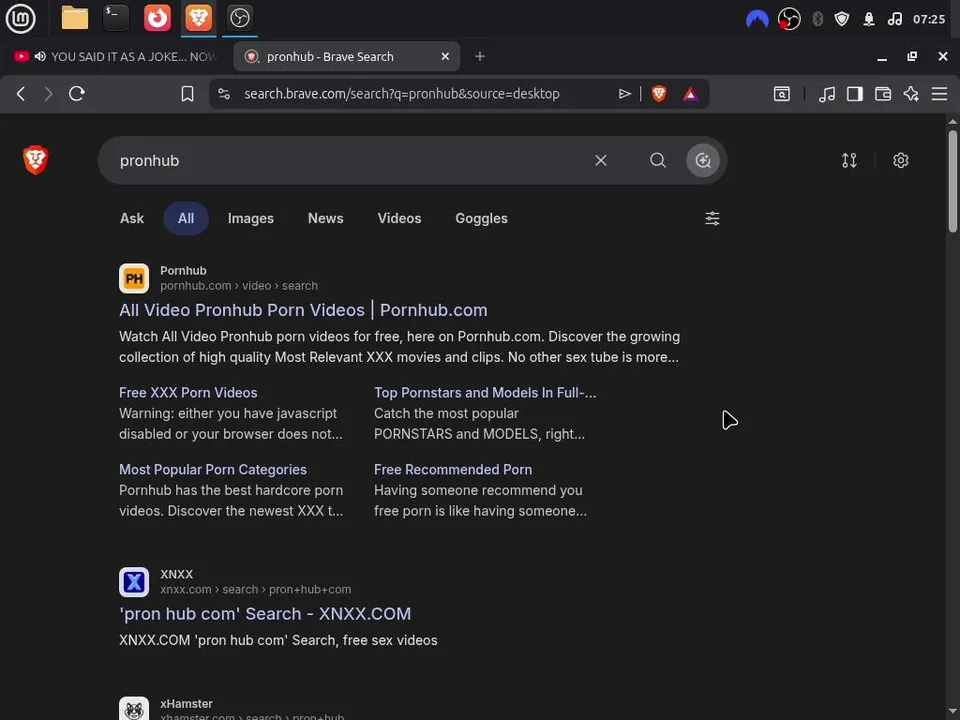Open the search filters sliders icon
The width and height of the screenshot is (960, 720).
coord(712,219)
